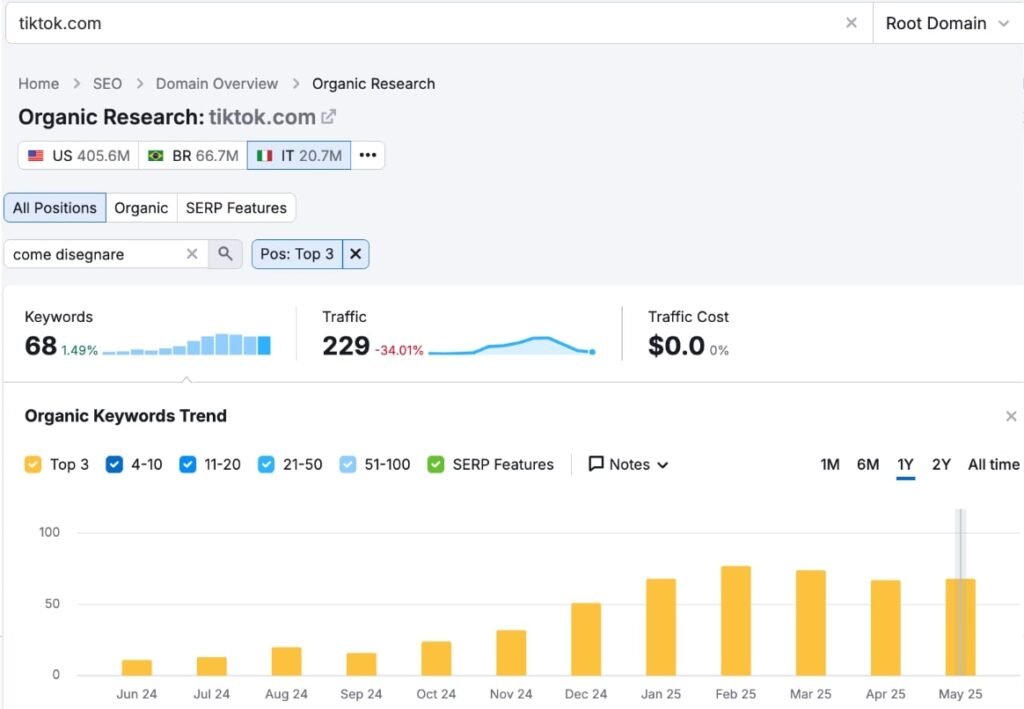Select the 1Y time range
The height and width of the screenshot is (709, 1024).
(x=905, y=464)
